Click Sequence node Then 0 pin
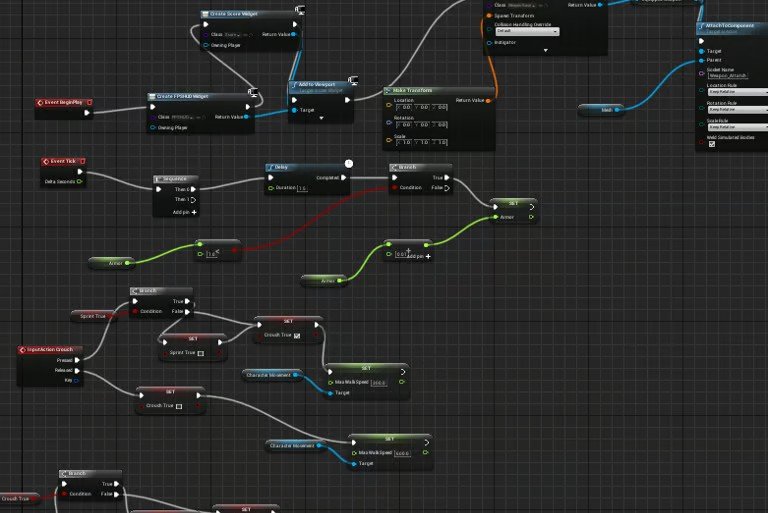Screen dimensions: 768x513 pyautogui.click(x=193, y=189)
